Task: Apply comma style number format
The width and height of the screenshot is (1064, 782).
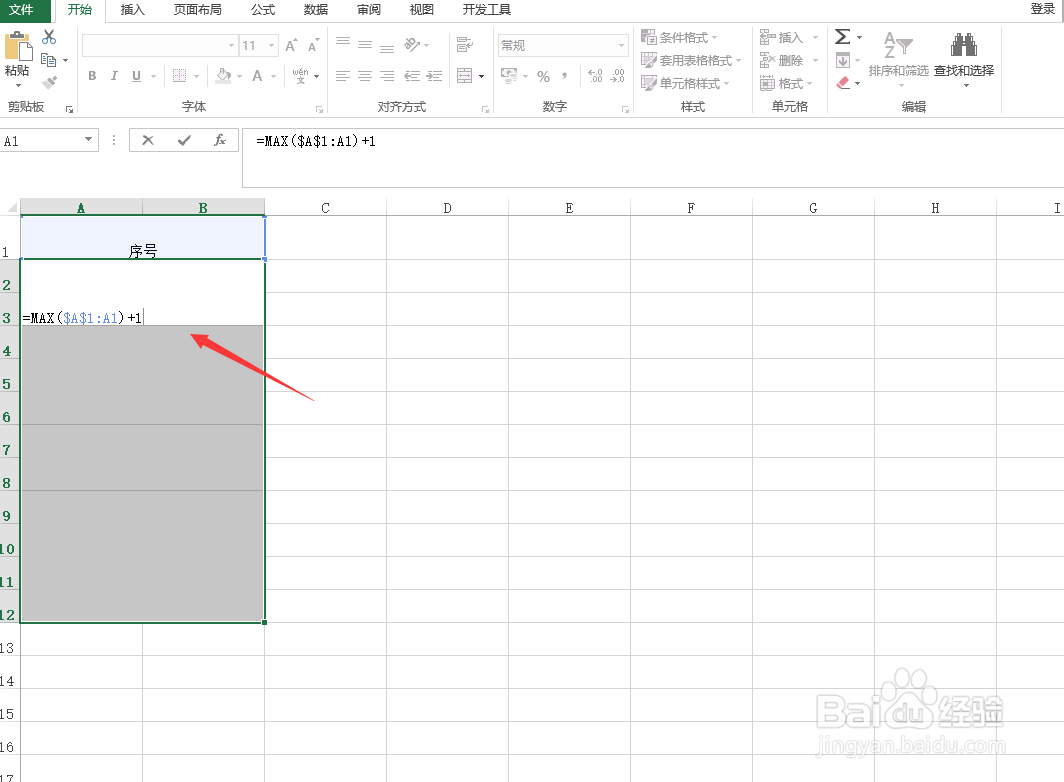Action: pyautogui.click(x=565, y=76)
